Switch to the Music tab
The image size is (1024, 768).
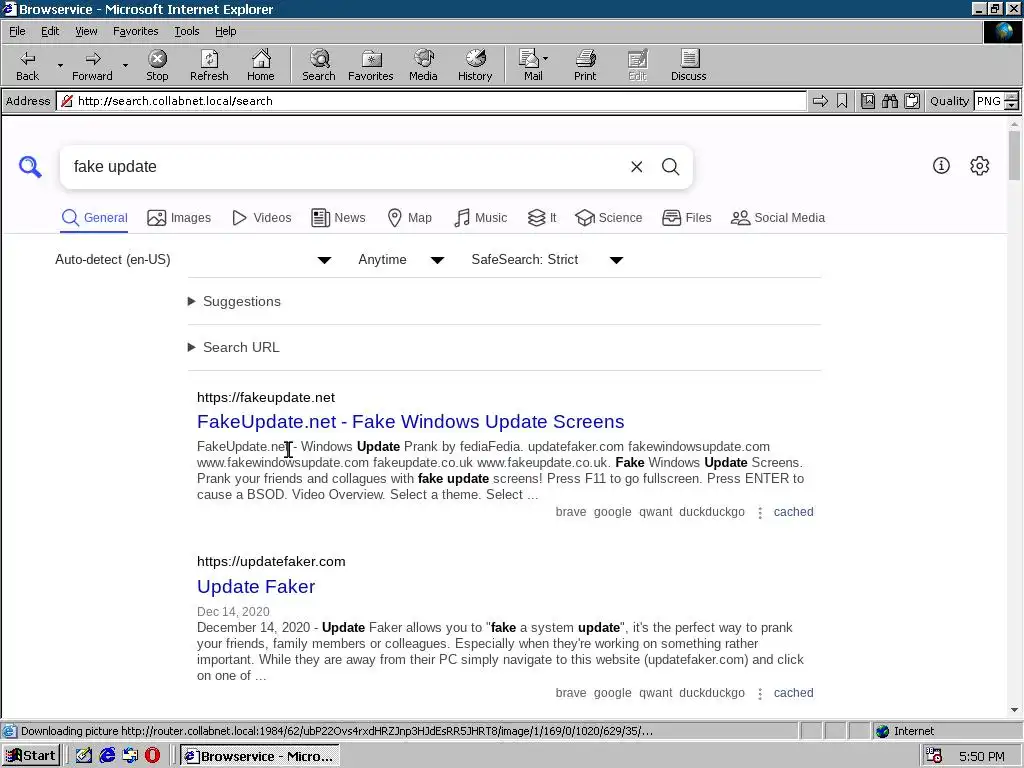coord(480,218)
